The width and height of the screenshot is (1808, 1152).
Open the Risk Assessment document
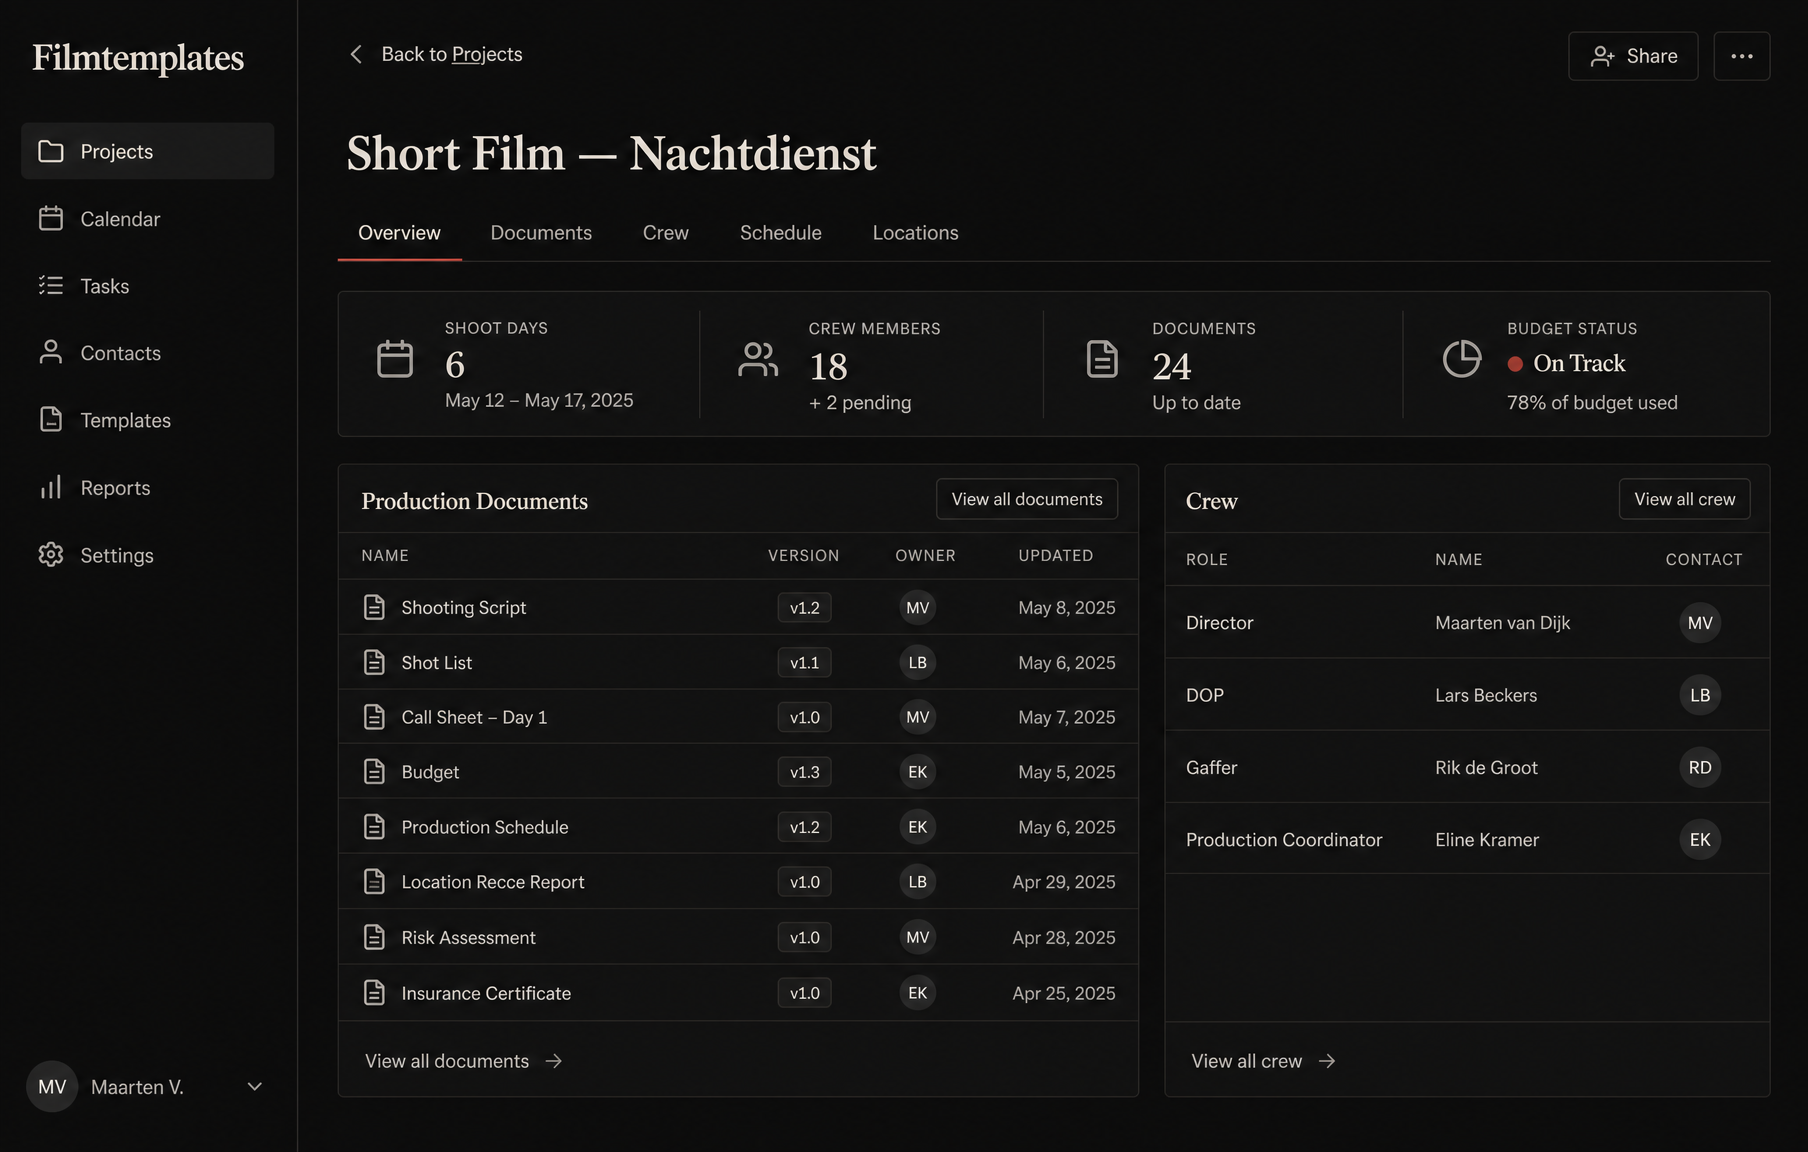(738, 937)
